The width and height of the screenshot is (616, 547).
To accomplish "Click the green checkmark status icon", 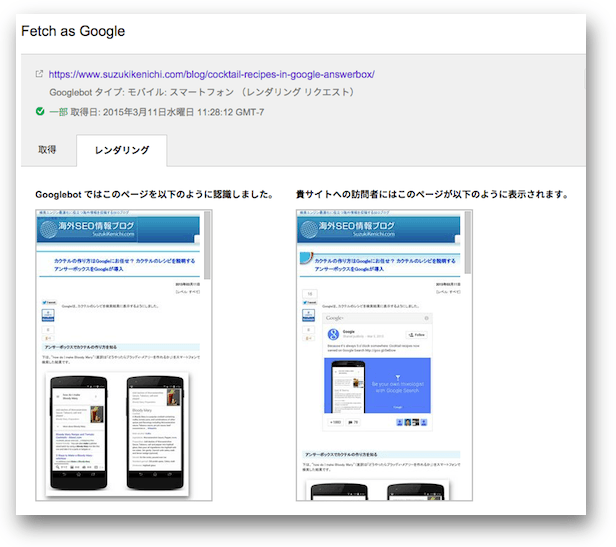I will [40, 111].
